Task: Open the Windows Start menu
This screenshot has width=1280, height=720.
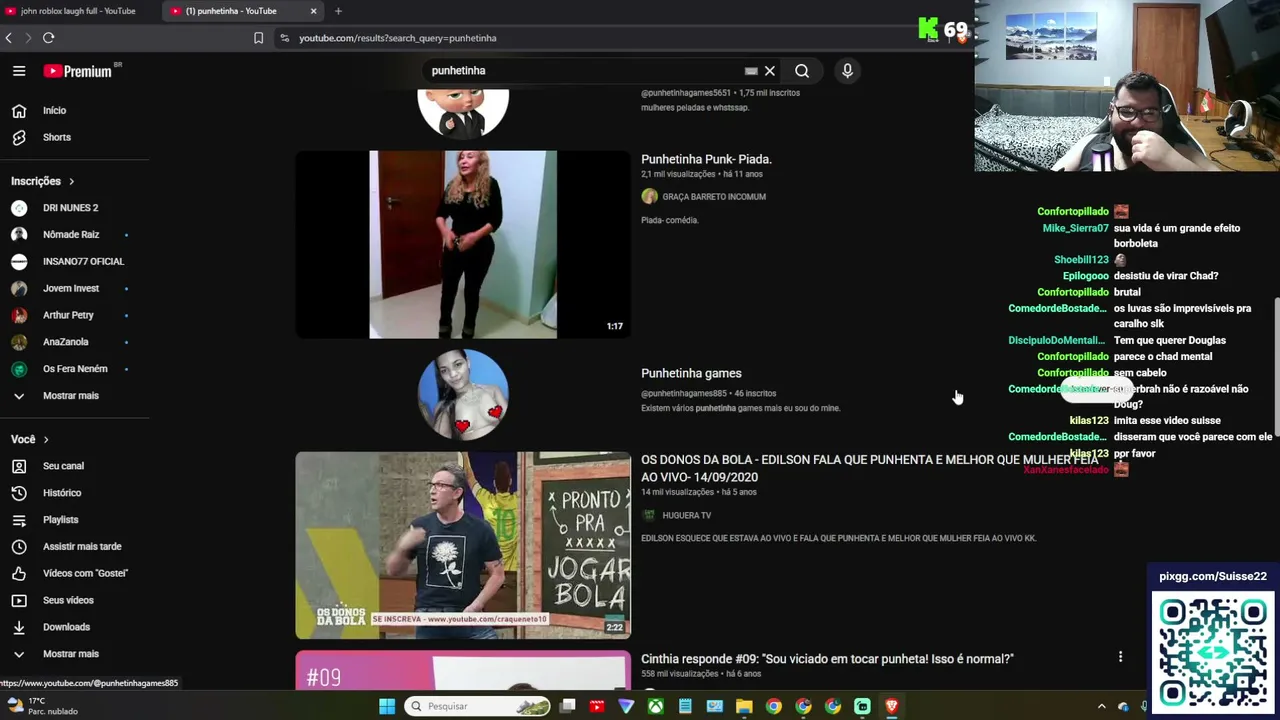Action: [387, 707]
